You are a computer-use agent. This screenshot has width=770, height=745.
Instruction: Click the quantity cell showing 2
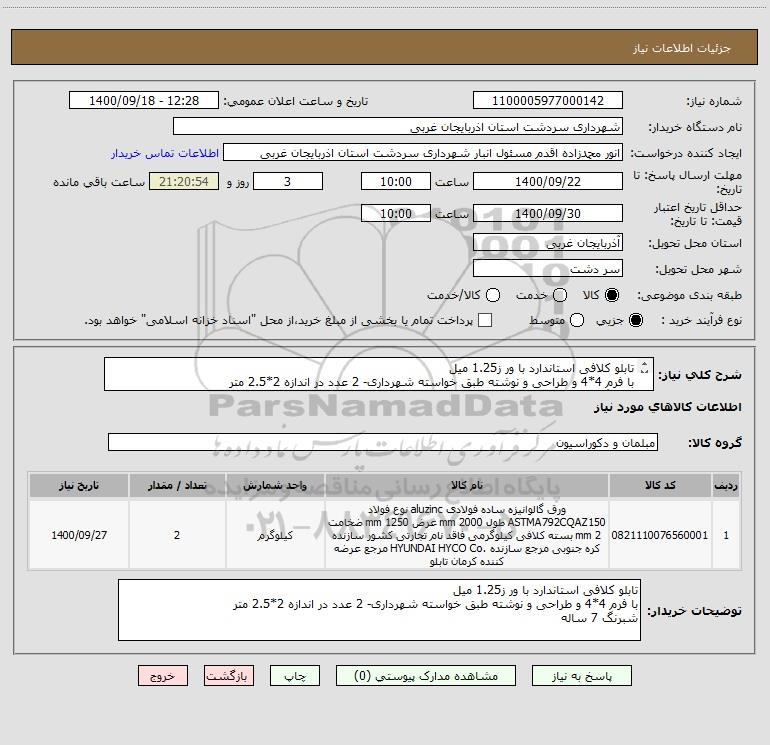(177, 535)
